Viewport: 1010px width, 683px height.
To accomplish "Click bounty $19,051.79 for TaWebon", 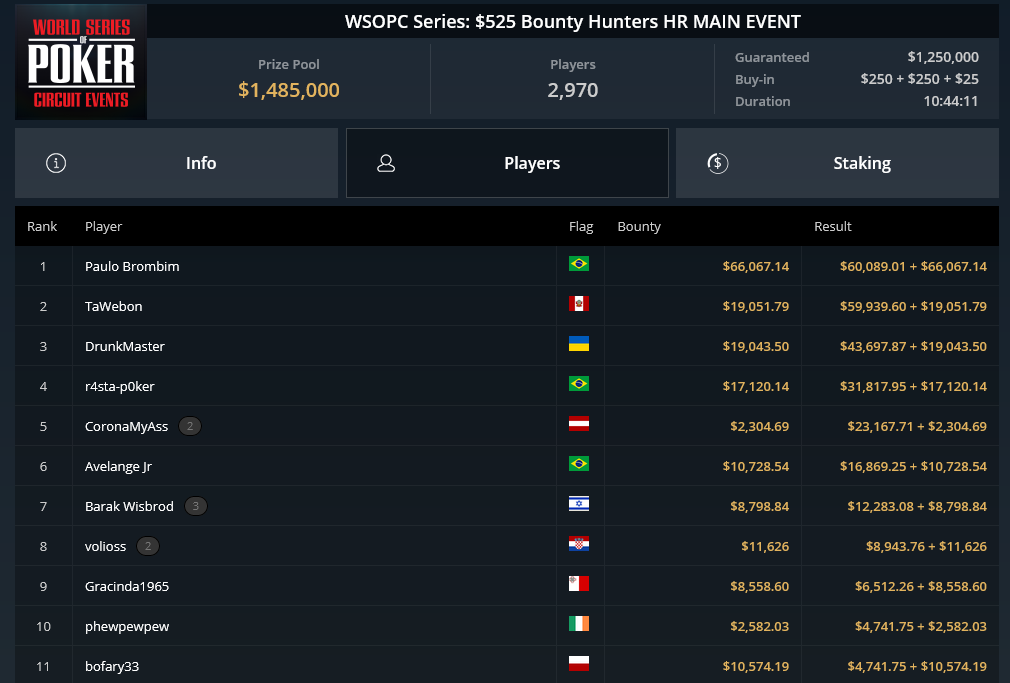I will coord(756,306).
